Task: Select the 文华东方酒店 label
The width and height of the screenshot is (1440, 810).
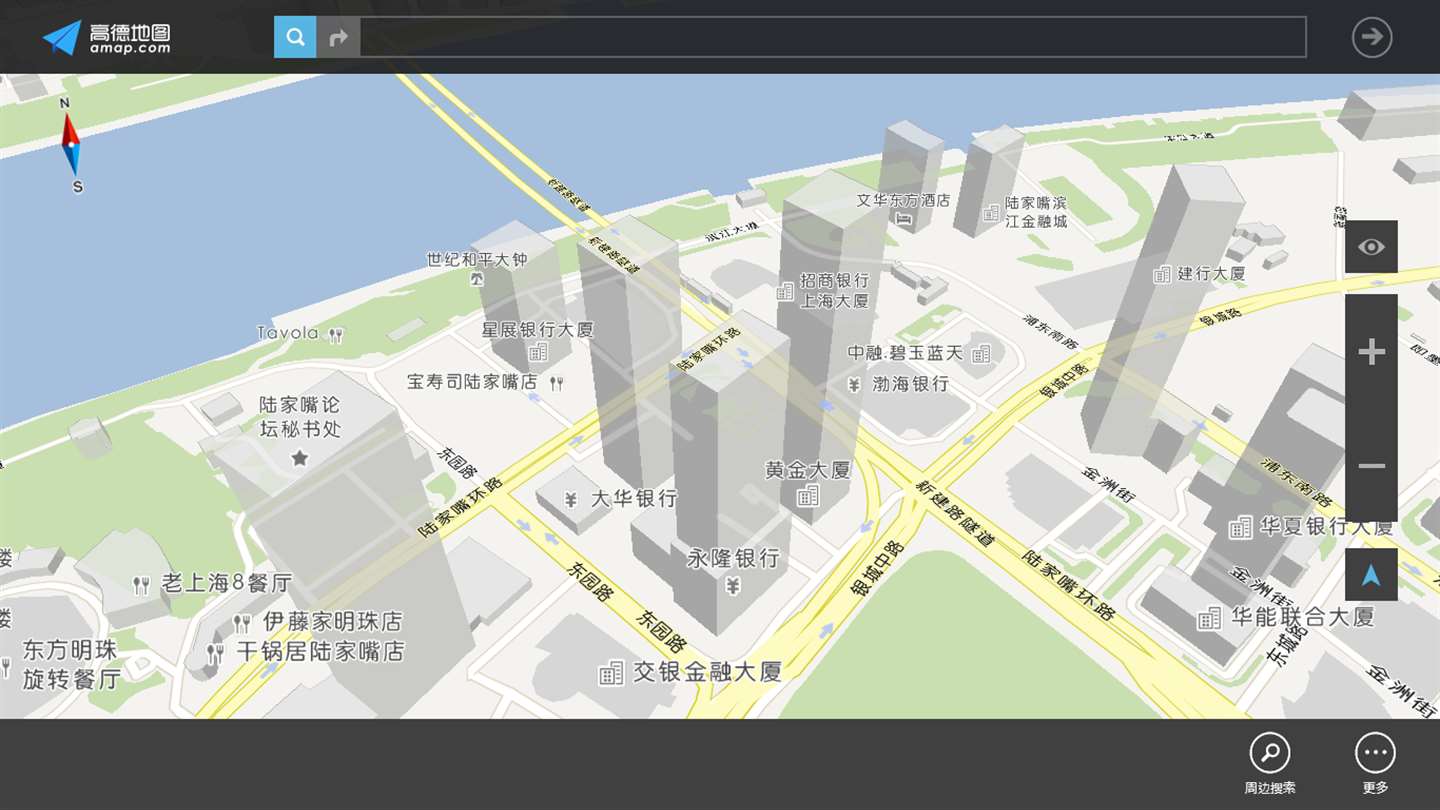Action: pyautogui.click(x=903, y=200)
